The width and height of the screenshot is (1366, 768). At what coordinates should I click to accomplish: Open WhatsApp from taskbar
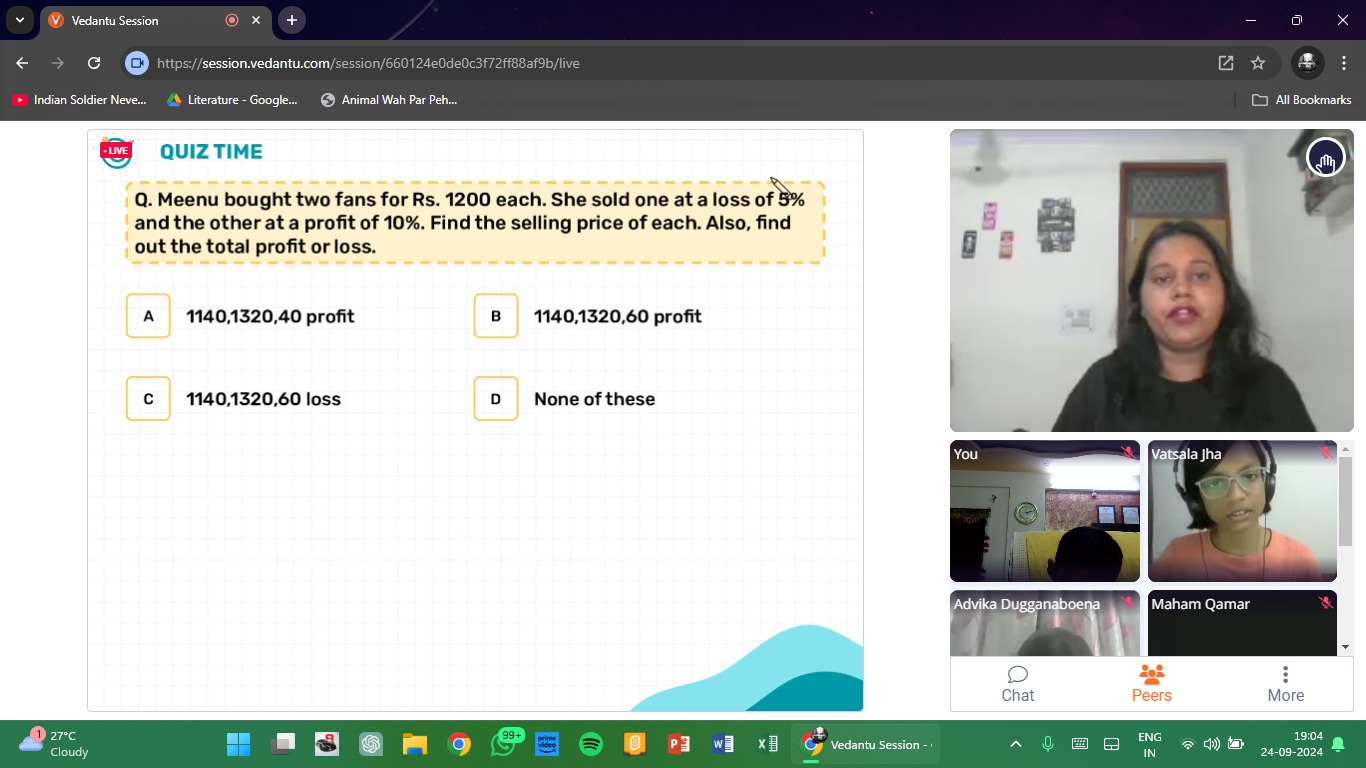(503, 744)
